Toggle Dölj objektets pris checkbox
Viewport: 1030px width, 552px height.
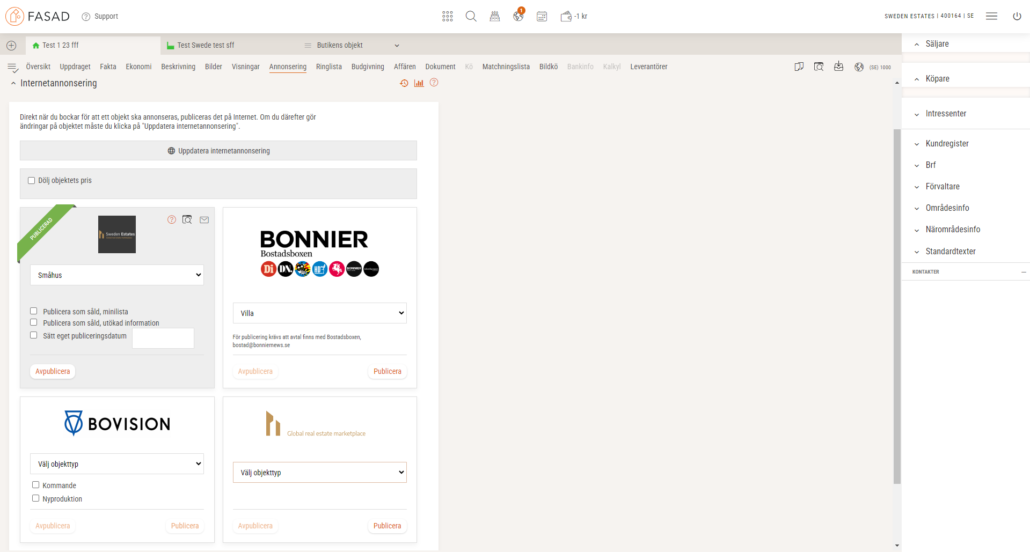[x=31, y=181]
